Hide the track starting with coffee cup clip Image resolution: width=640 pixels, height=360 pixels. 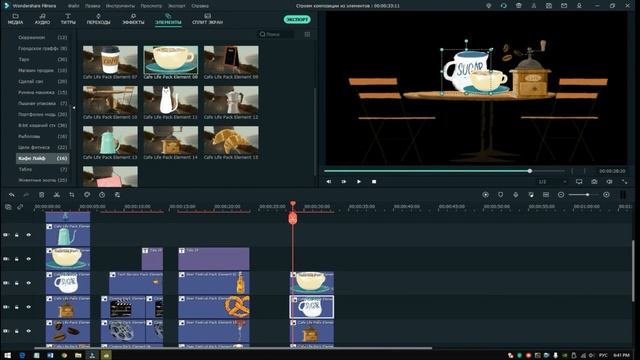pos(29,259)
